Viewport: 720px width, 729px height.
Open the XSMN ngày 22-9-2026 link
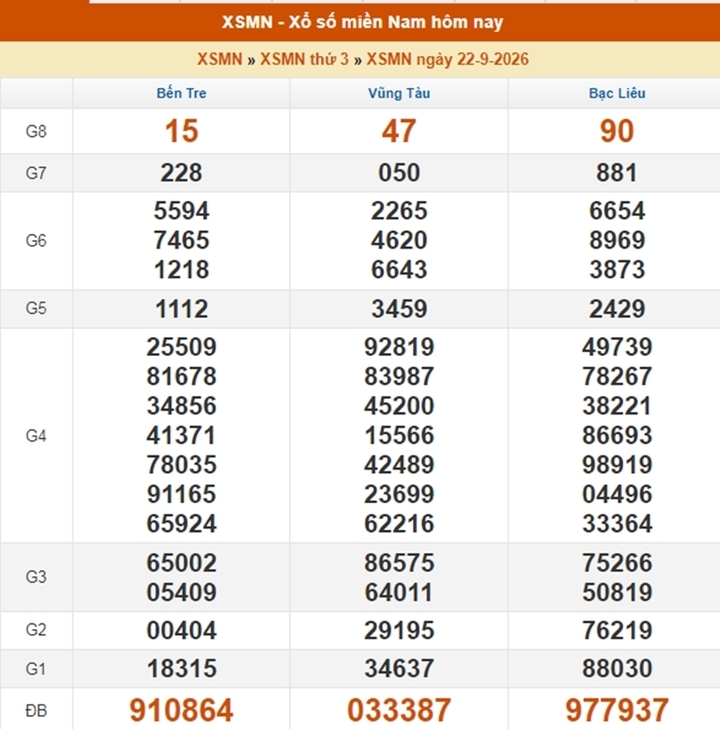[x=447, y=60]
